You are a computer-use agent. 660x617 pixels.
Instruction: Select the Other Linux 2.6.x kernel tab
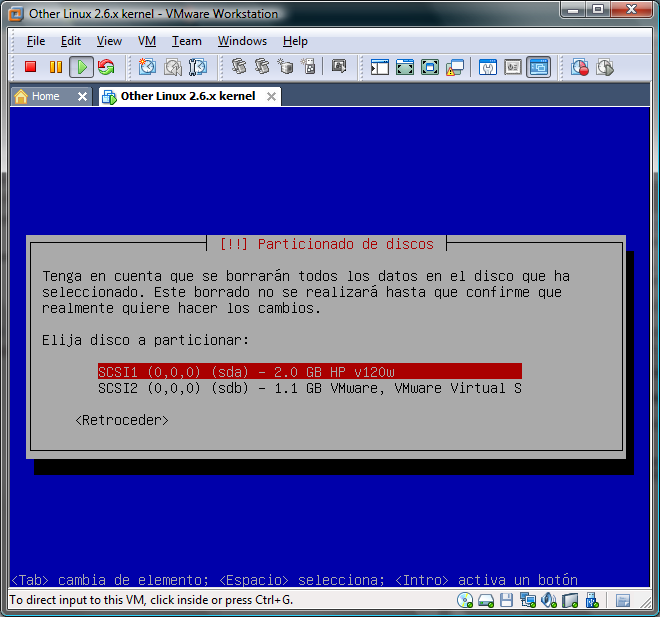coord(188,96)
